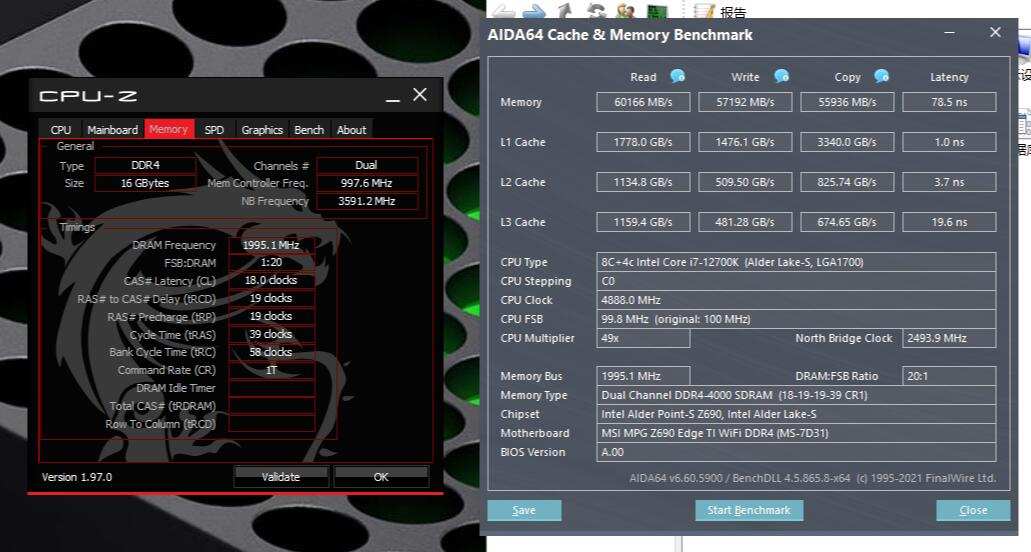The image size is (1031, 552).
Task: Click the L2 Cache Copy value 825.74 GB/s
Action: tap(847, 182)
